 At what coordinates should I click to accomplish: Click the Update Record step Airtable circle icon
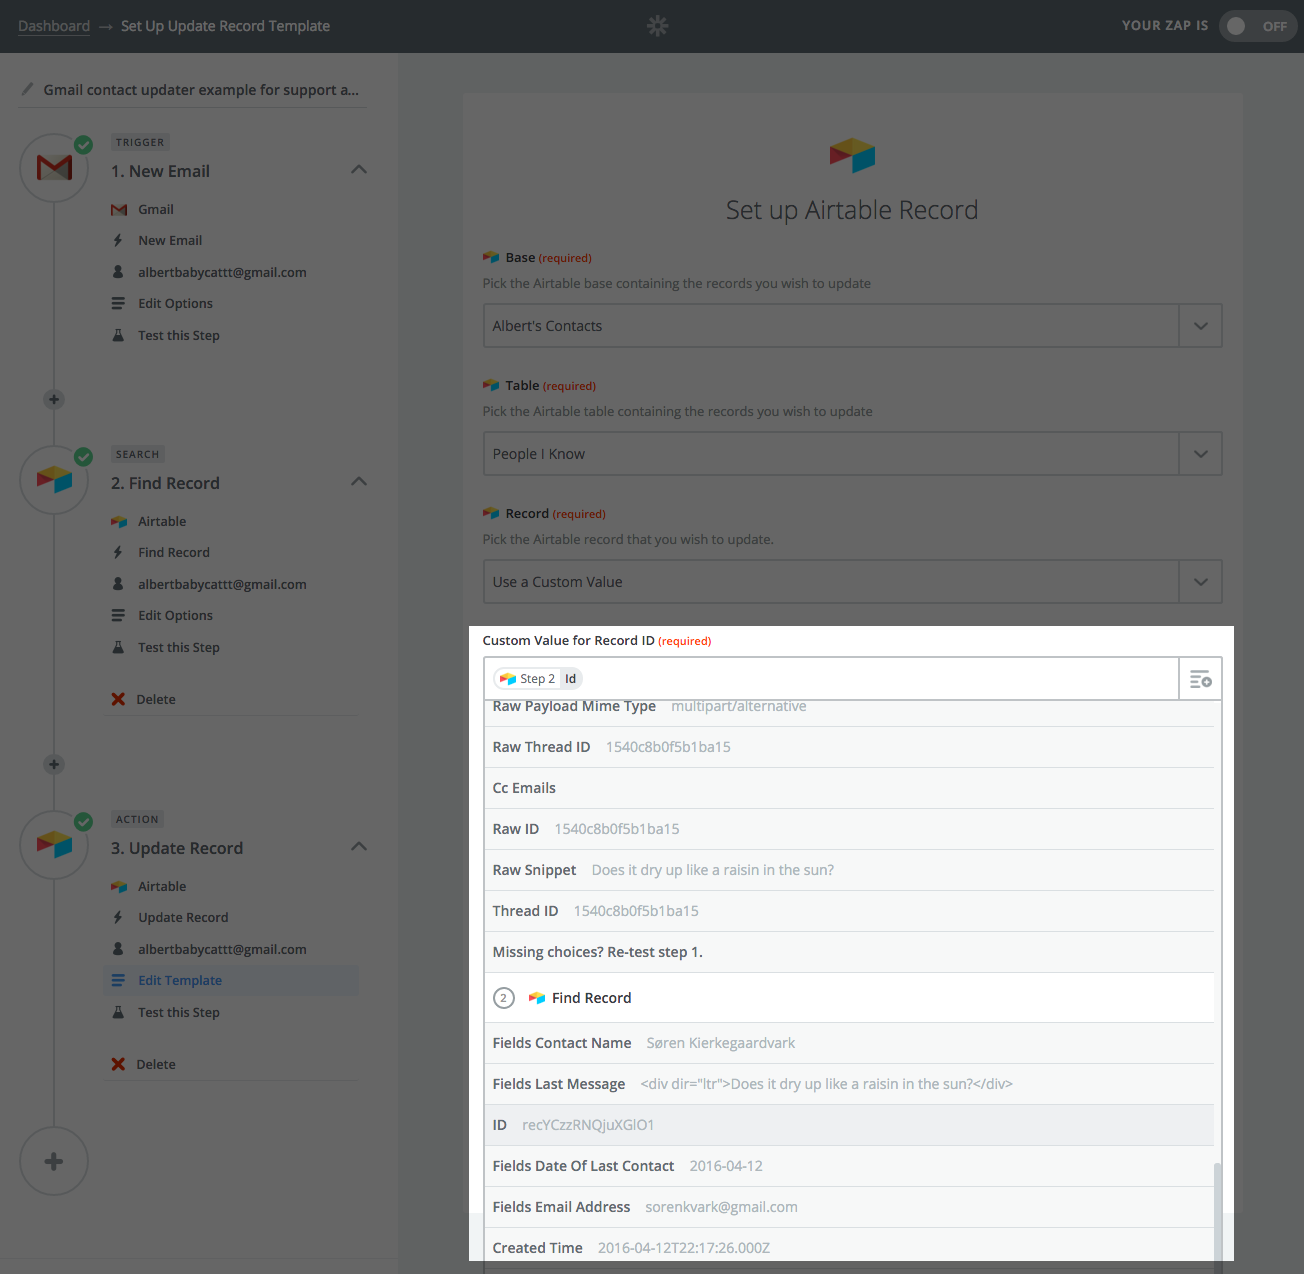point(54,845)
